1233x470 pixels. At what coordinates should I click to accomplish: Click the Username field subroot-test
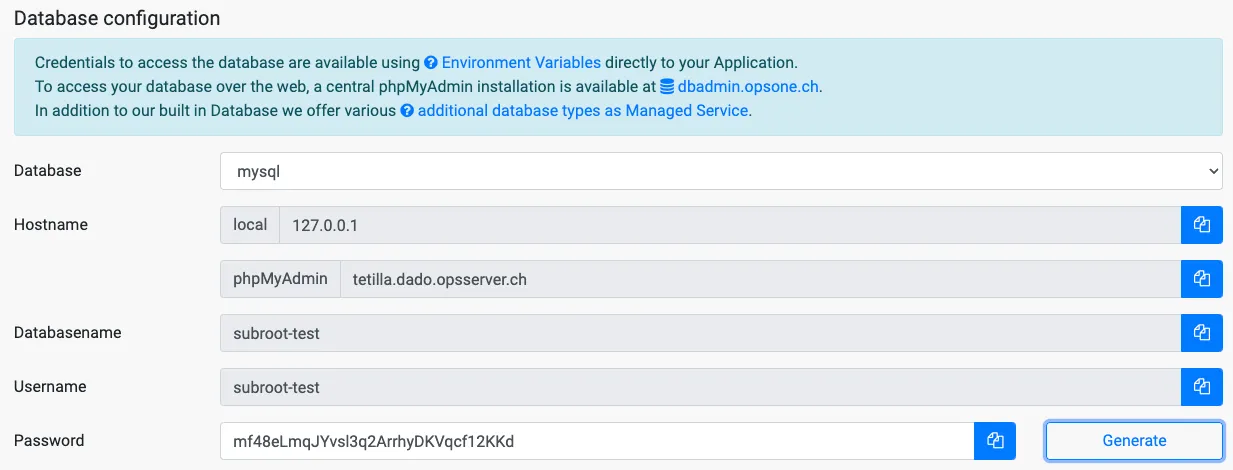[x=700, y=387]
